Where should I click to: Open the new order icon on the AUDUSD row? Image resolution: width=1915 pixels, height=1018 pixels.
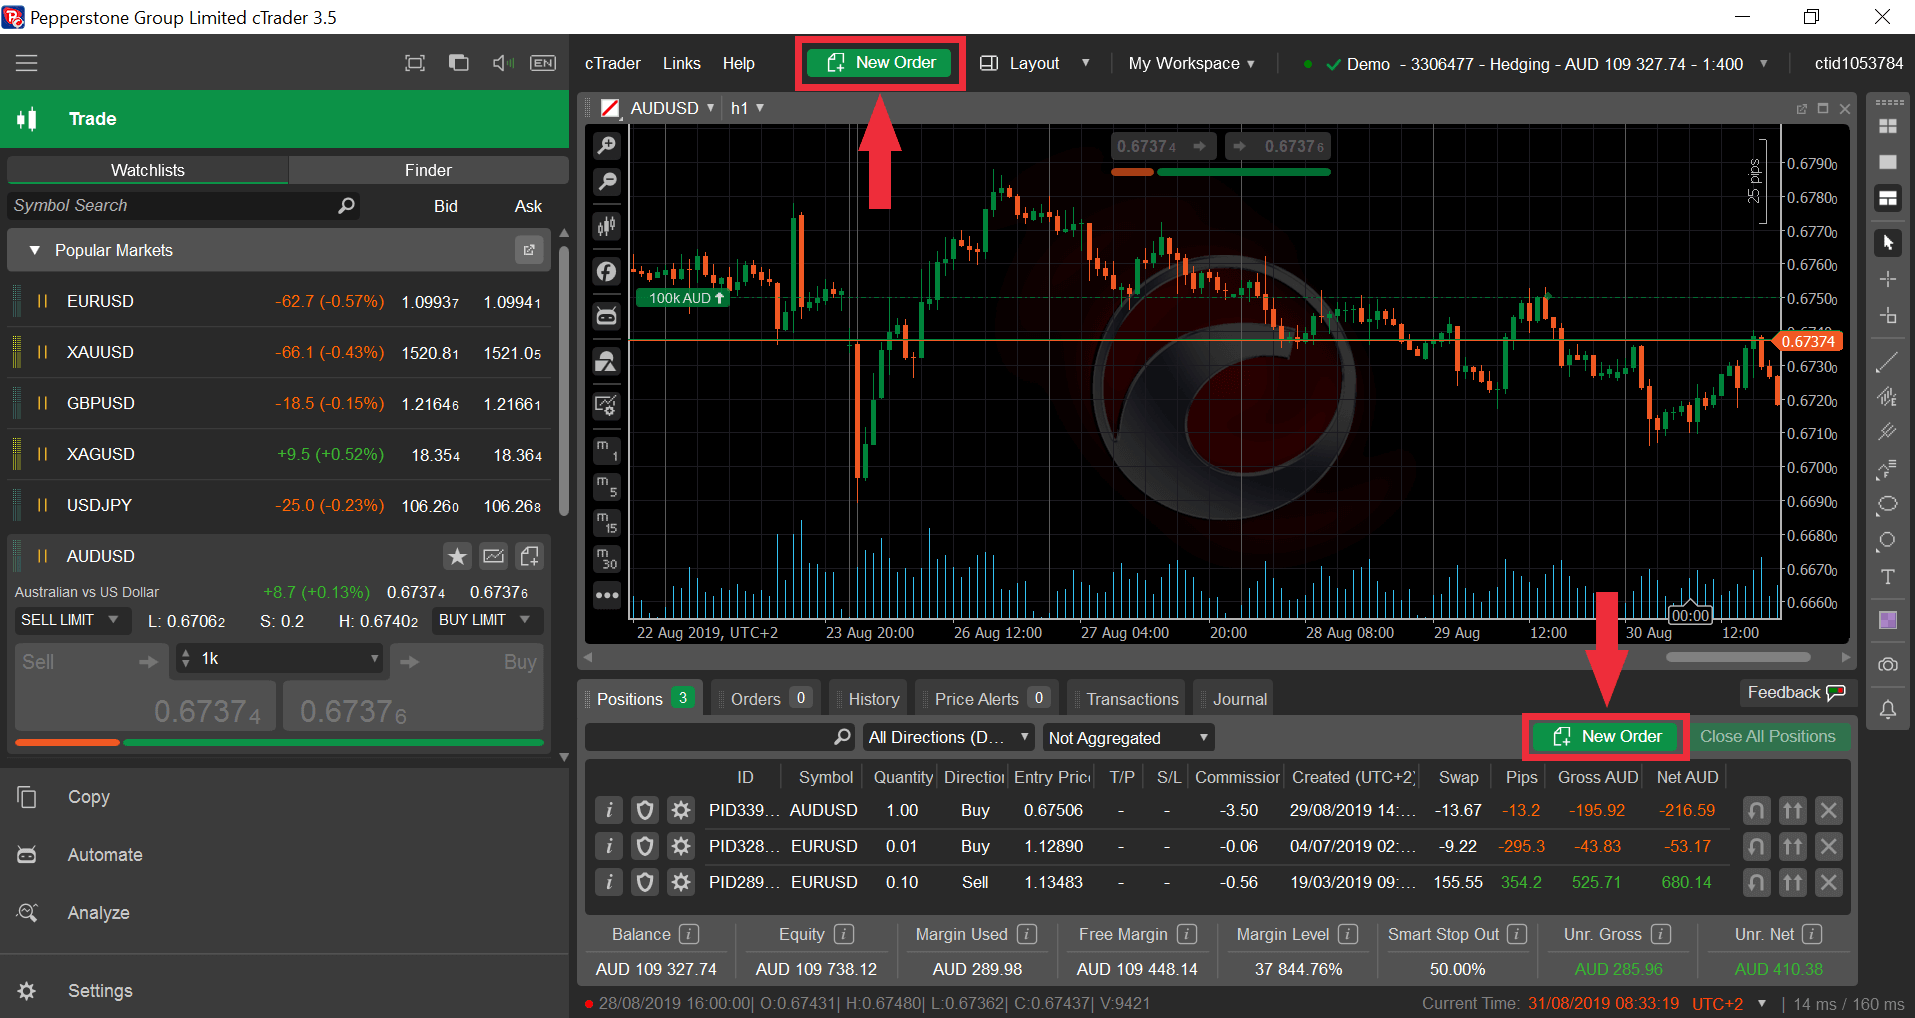click(x=530, y=556)
